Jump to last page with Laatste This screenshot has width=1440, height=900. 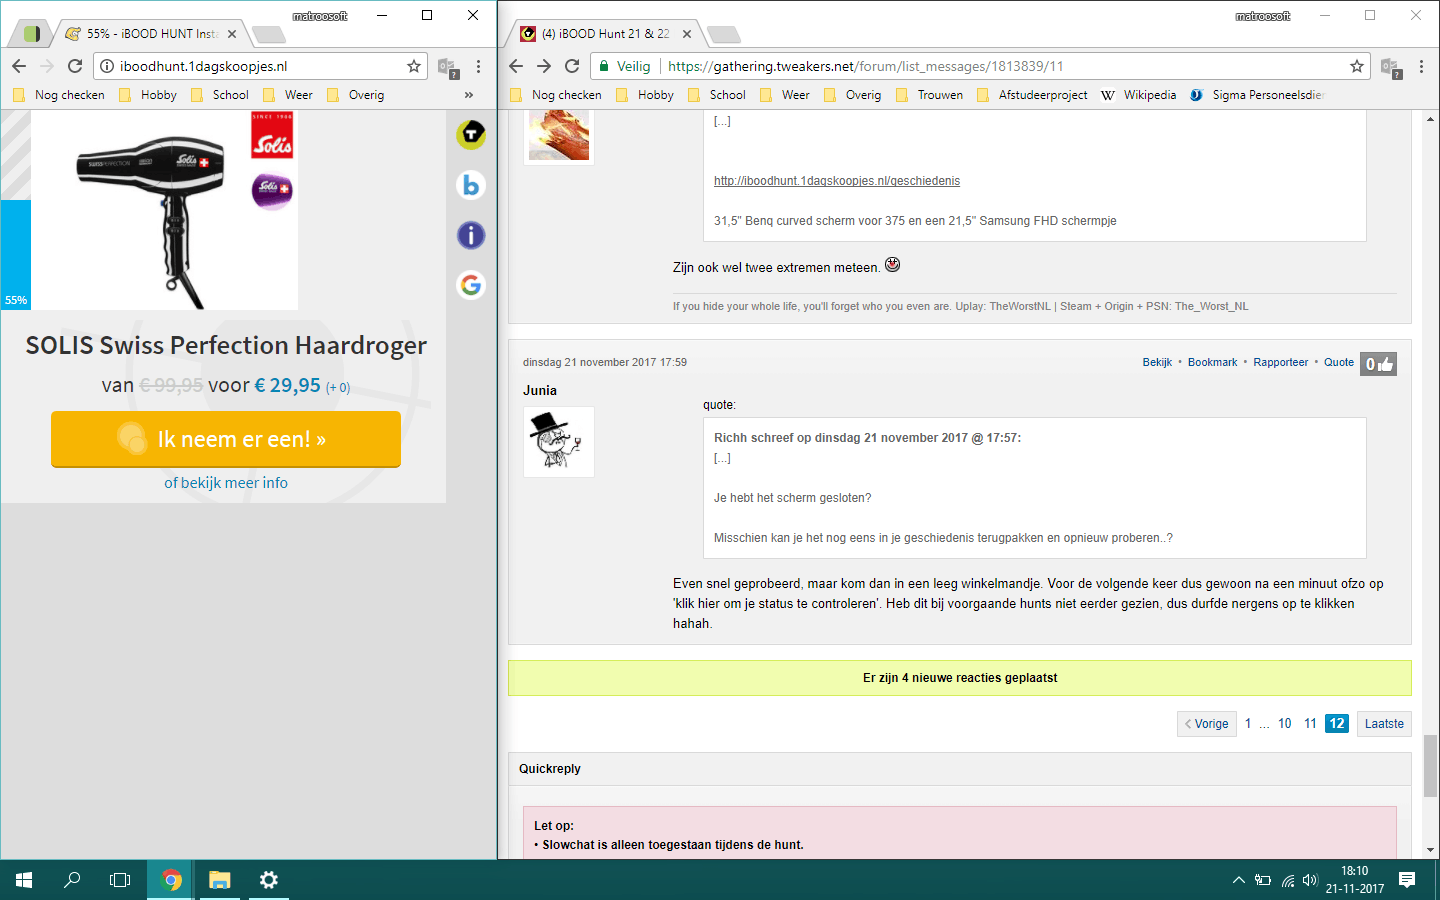[x=1384, y=724]
